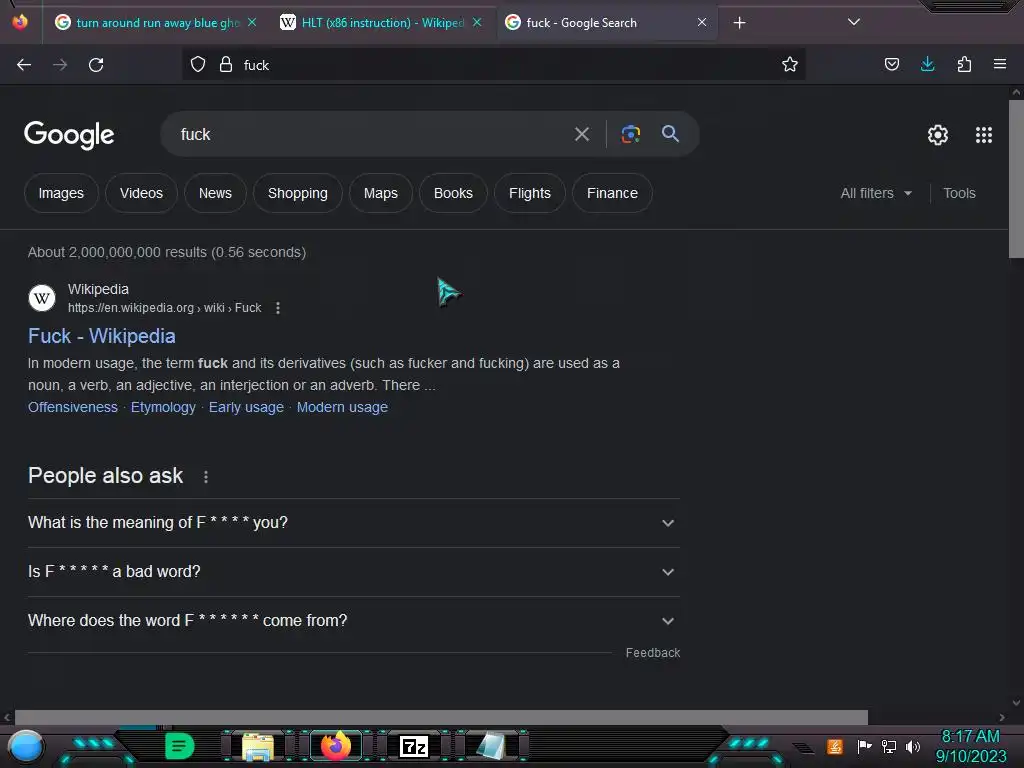Filter results by News
Image resolution: width=1024 pixels, height=768 pixels.
215,193
